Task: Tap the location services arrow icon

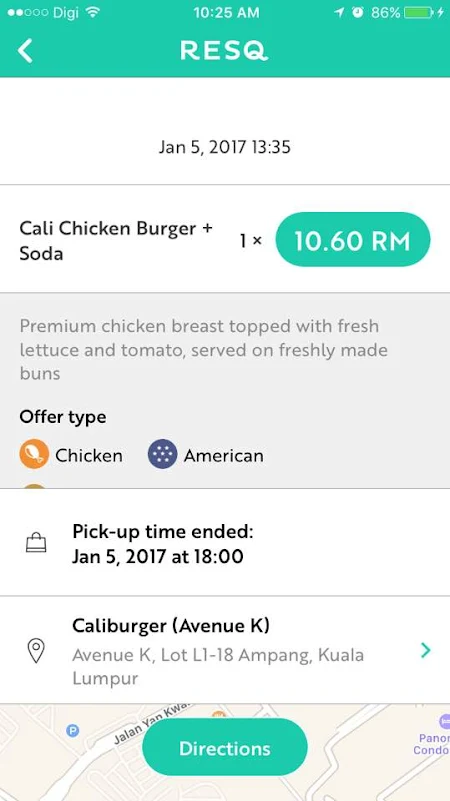Action: point(339,13)
